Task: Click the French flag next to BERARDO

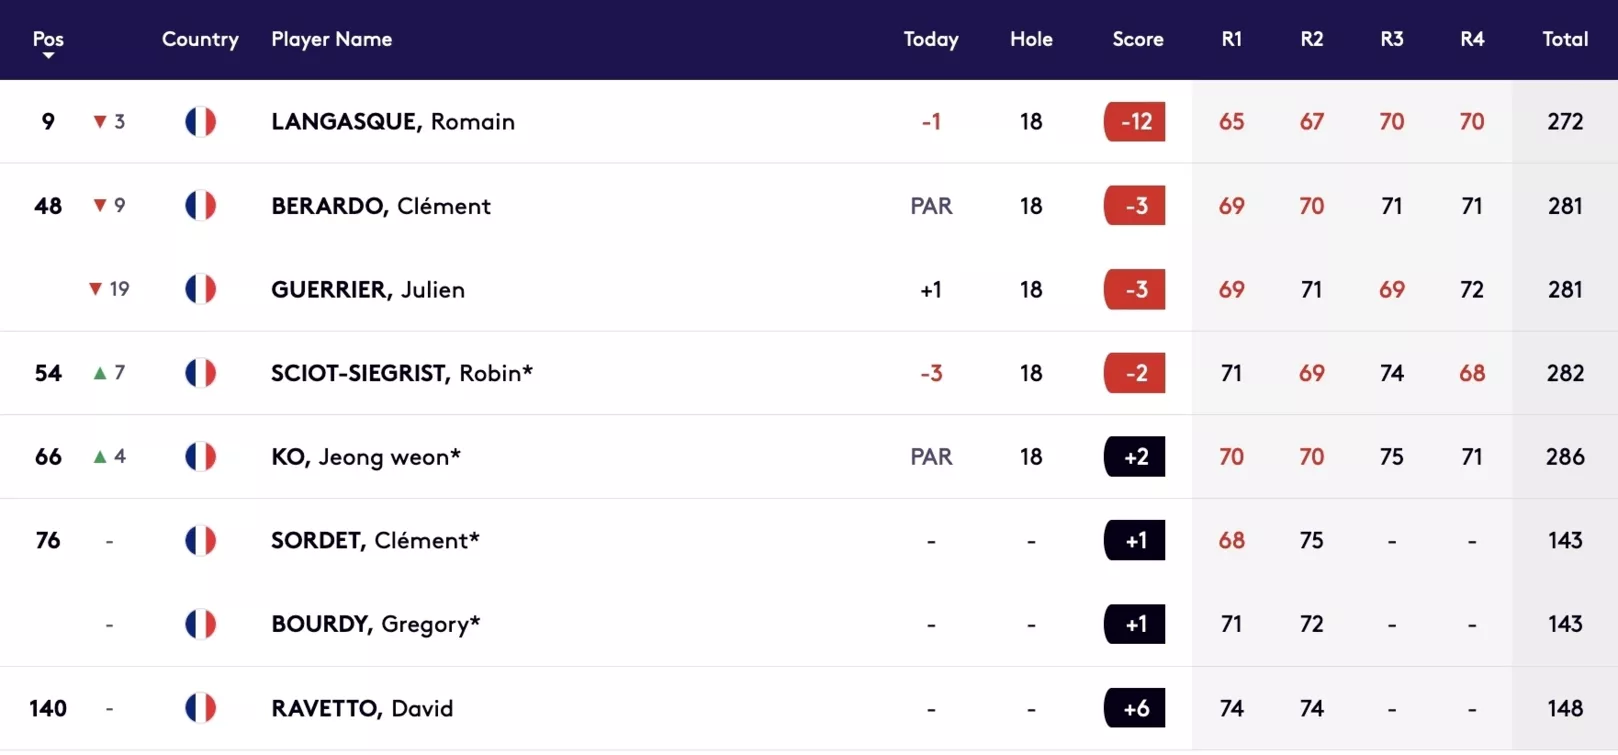Action: click(x=200, y=206)
